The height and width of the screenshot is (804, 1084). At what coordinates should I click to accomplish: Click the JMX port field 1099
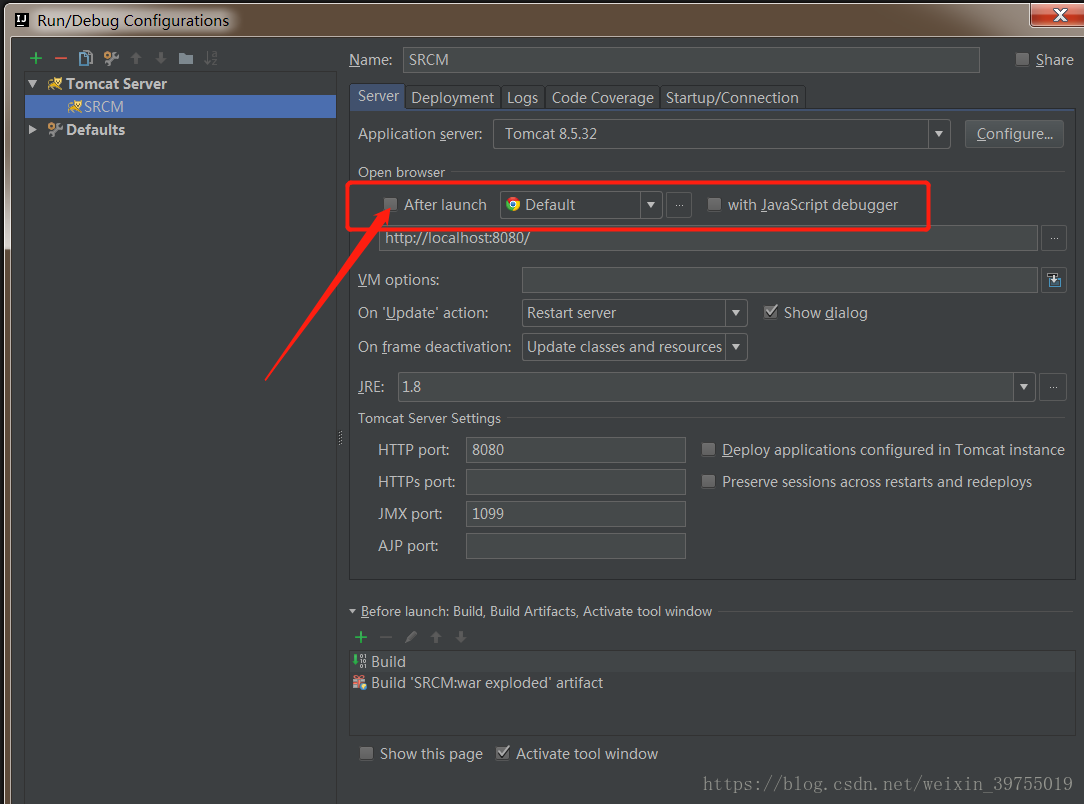pyautogui.click(x=576, y=514)
